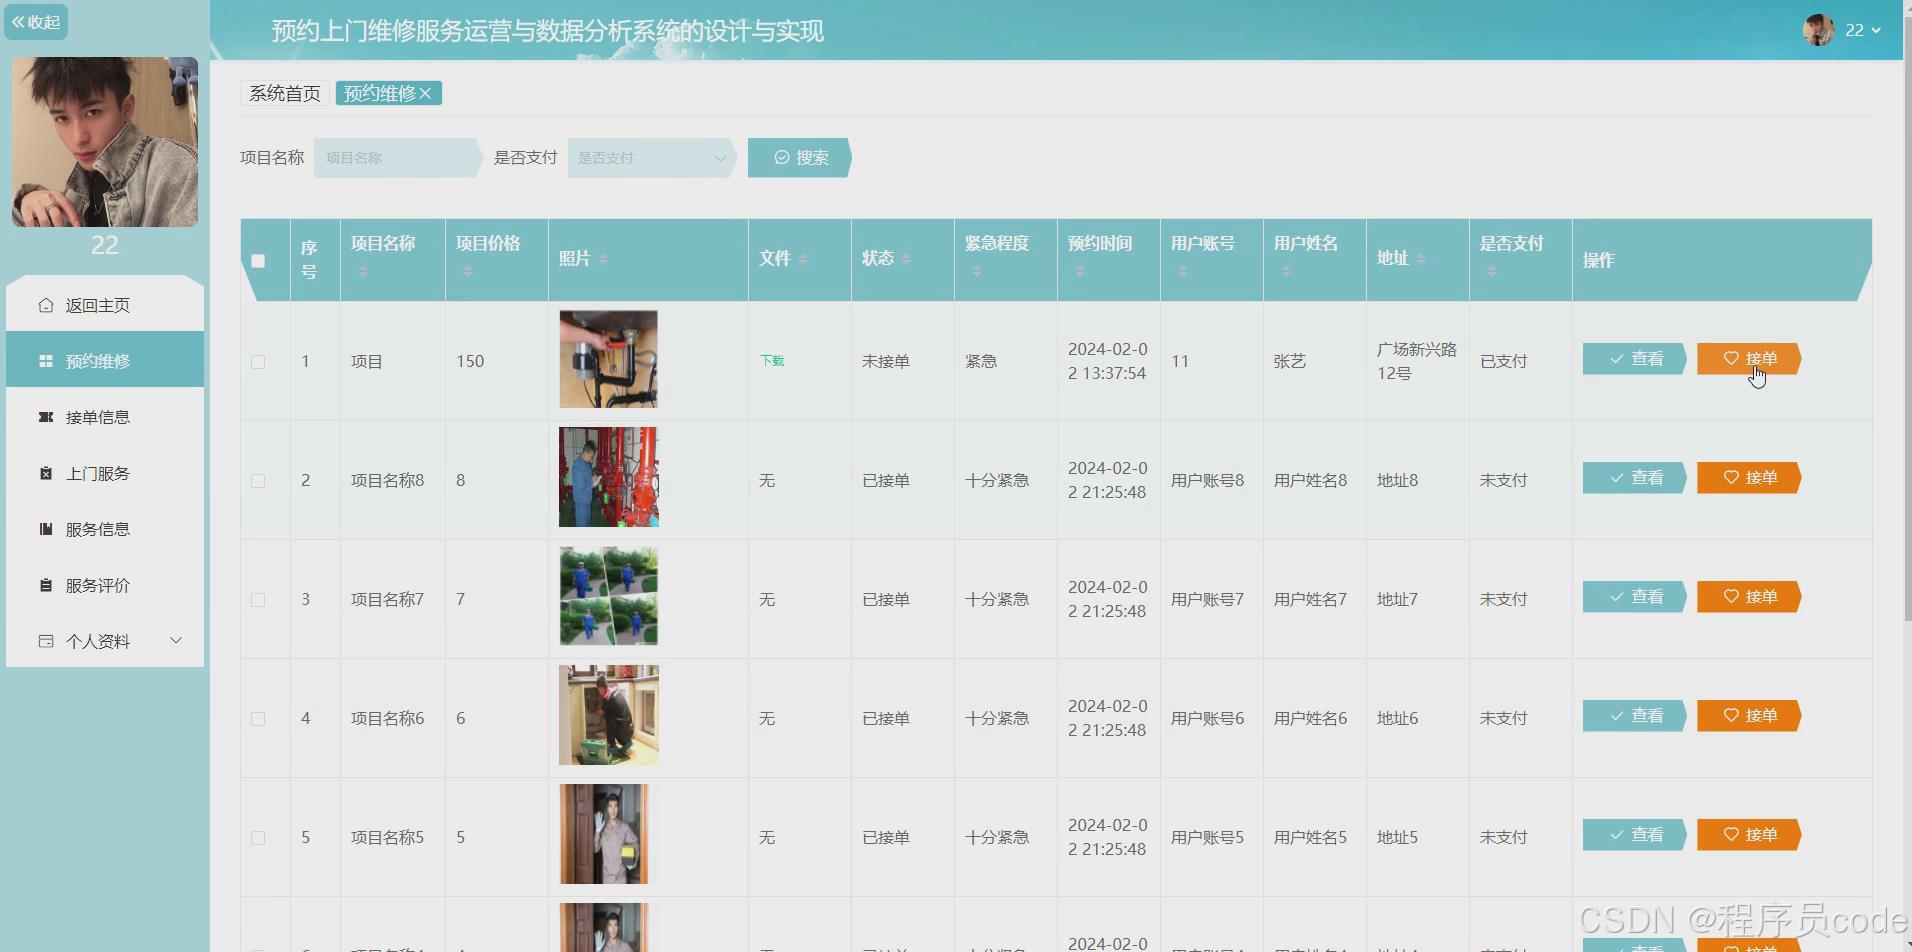This screenshot has height=952, width=1912.
Task: Accept order 项目名称5 with 接单
Action: pos(1749,835)
